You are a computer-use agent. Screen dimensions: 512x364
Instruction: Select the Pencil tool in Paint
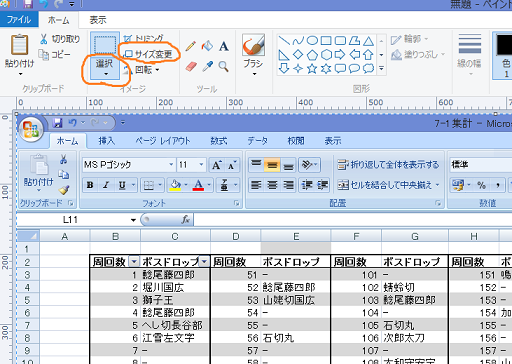tap(190, 46)
